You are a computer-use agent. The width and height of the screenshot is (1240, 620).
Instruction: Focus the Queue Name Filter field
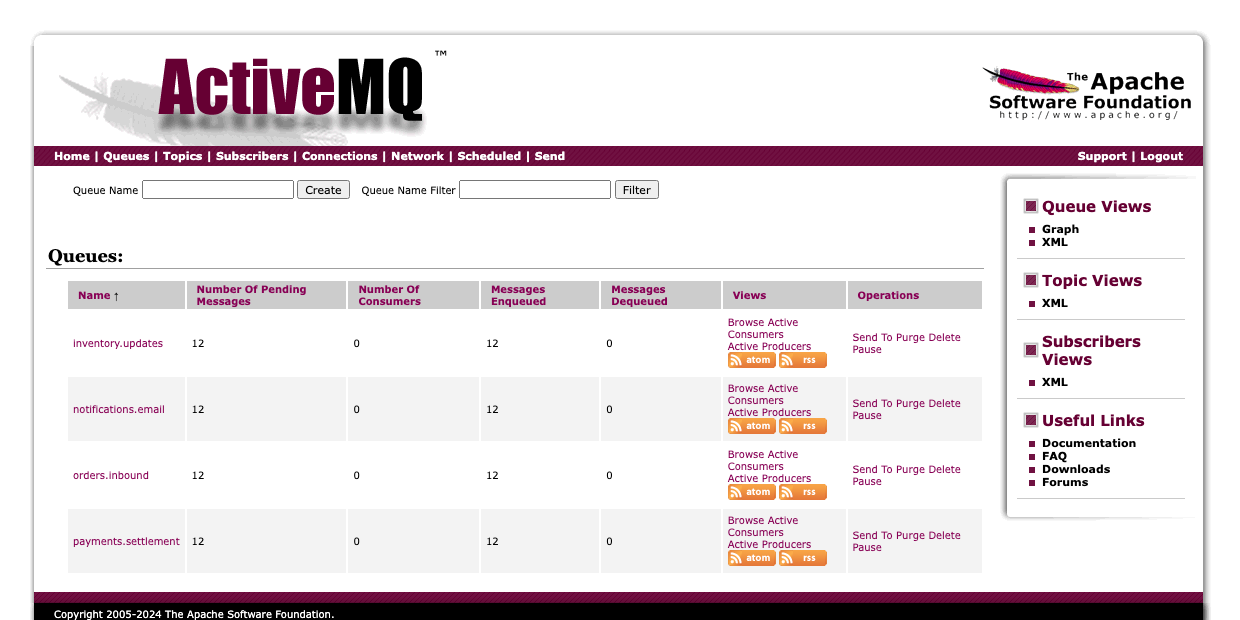[x=535, y=190]
